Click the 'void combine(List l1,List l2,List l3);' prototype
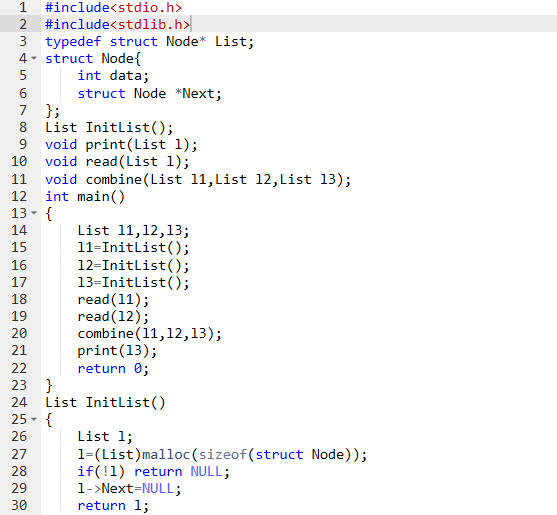 pyautogui.click(x=198, y=179)
